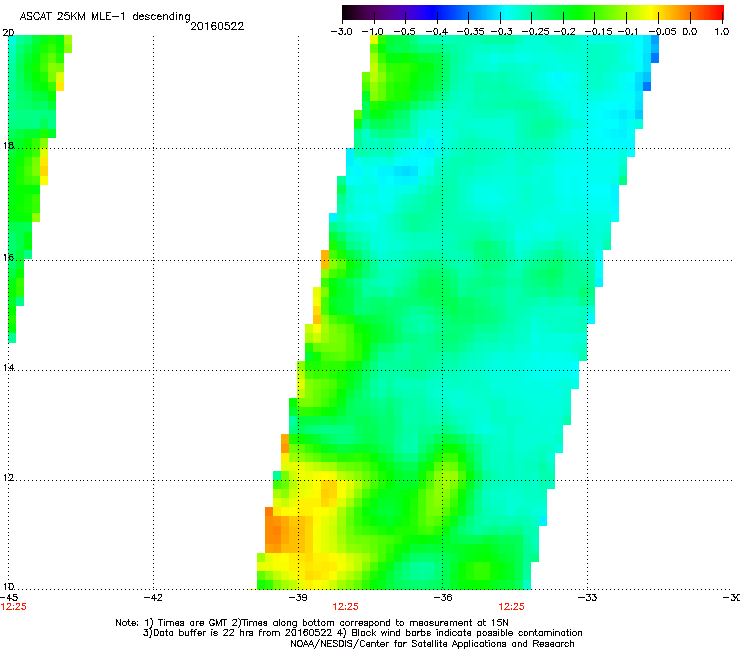The width and height of the screenshot is (740, 650).
Task: Click the -0.15 colorbar label
Action: coord(598,32)
